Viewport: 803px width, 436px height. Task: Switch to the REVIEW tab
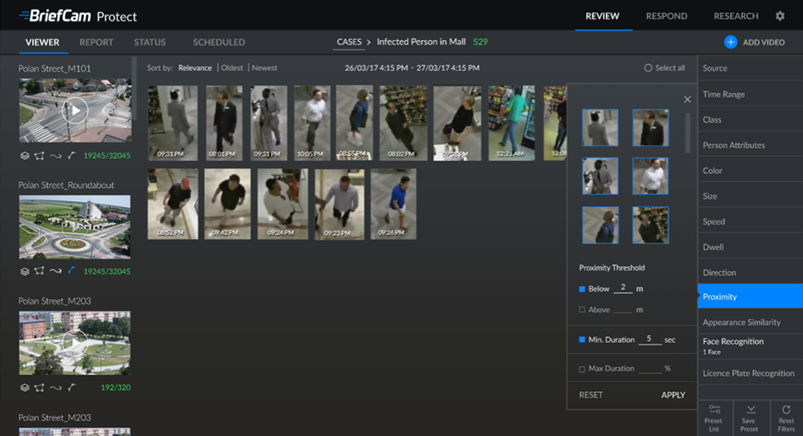[x=603, y=16]
